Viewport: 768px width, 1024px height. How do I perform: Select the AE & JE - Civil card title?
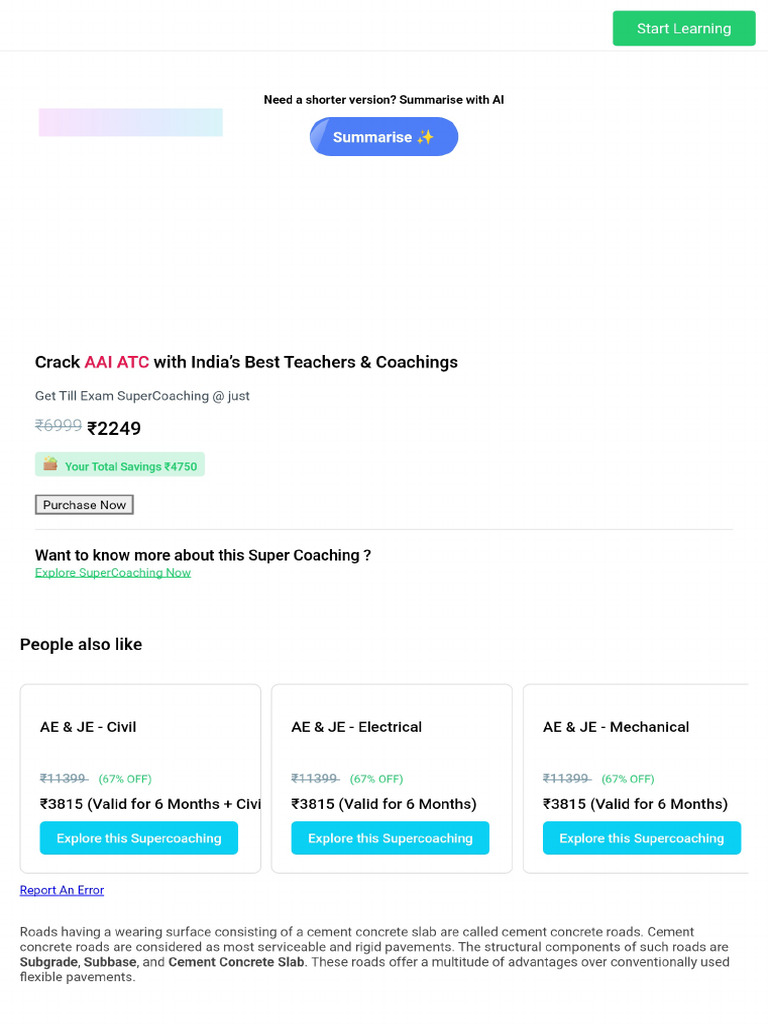click(x=88, y=727)
